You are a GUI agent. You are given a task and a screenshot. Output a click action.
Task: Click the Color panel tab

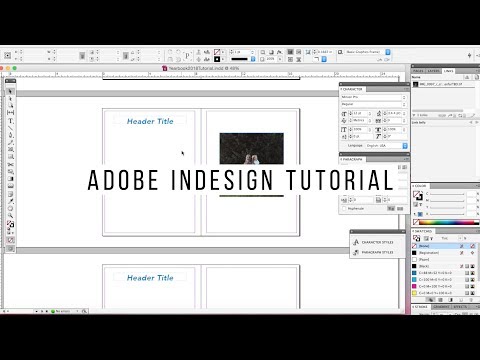click(420, 186)
